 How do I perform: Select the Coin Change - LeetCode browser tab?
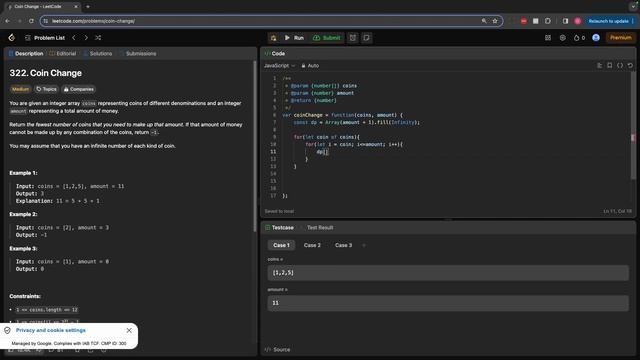pyautogui.click(x=42, y=7)
